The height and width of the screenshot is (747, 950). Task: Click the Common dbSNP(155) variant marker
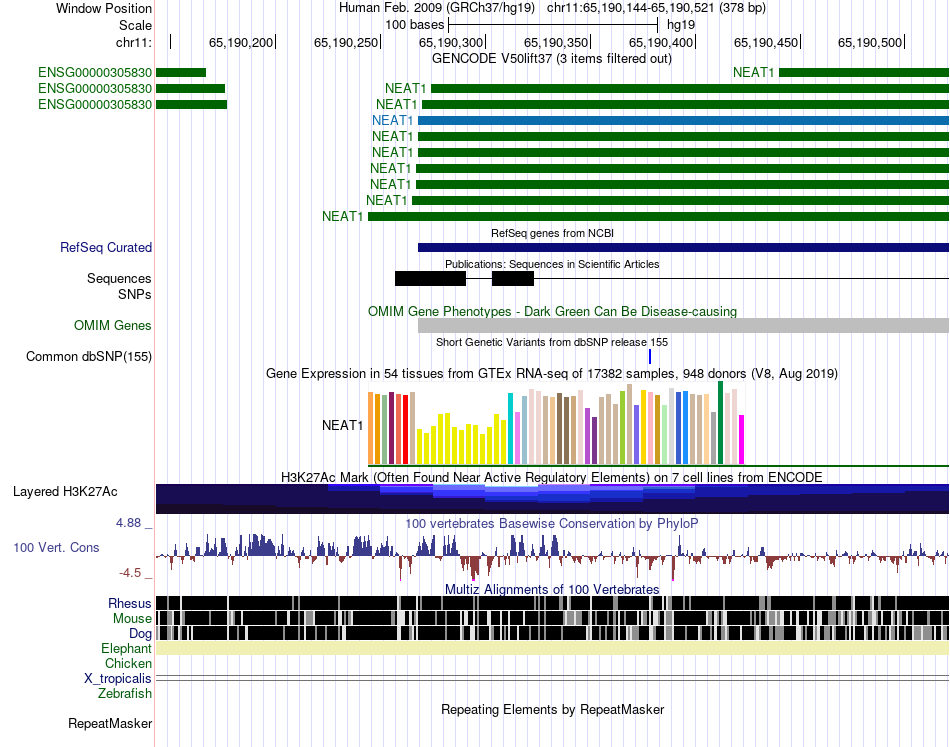[x=649, y=356]
